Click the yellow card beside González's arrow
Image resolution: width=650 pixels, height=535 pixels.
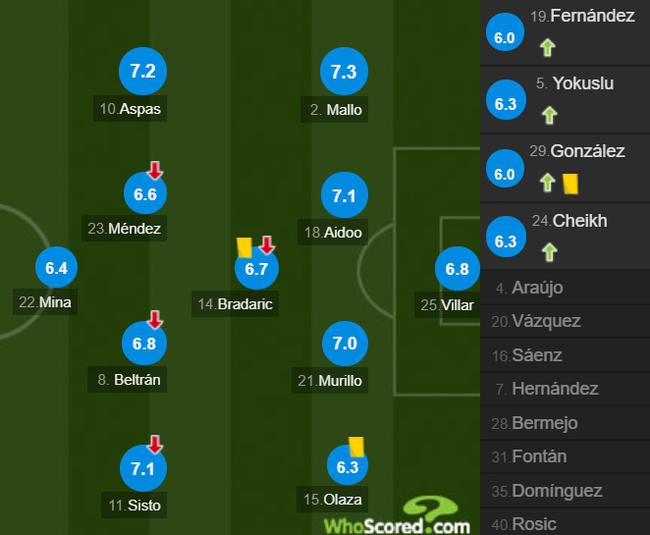coord(570,184)
